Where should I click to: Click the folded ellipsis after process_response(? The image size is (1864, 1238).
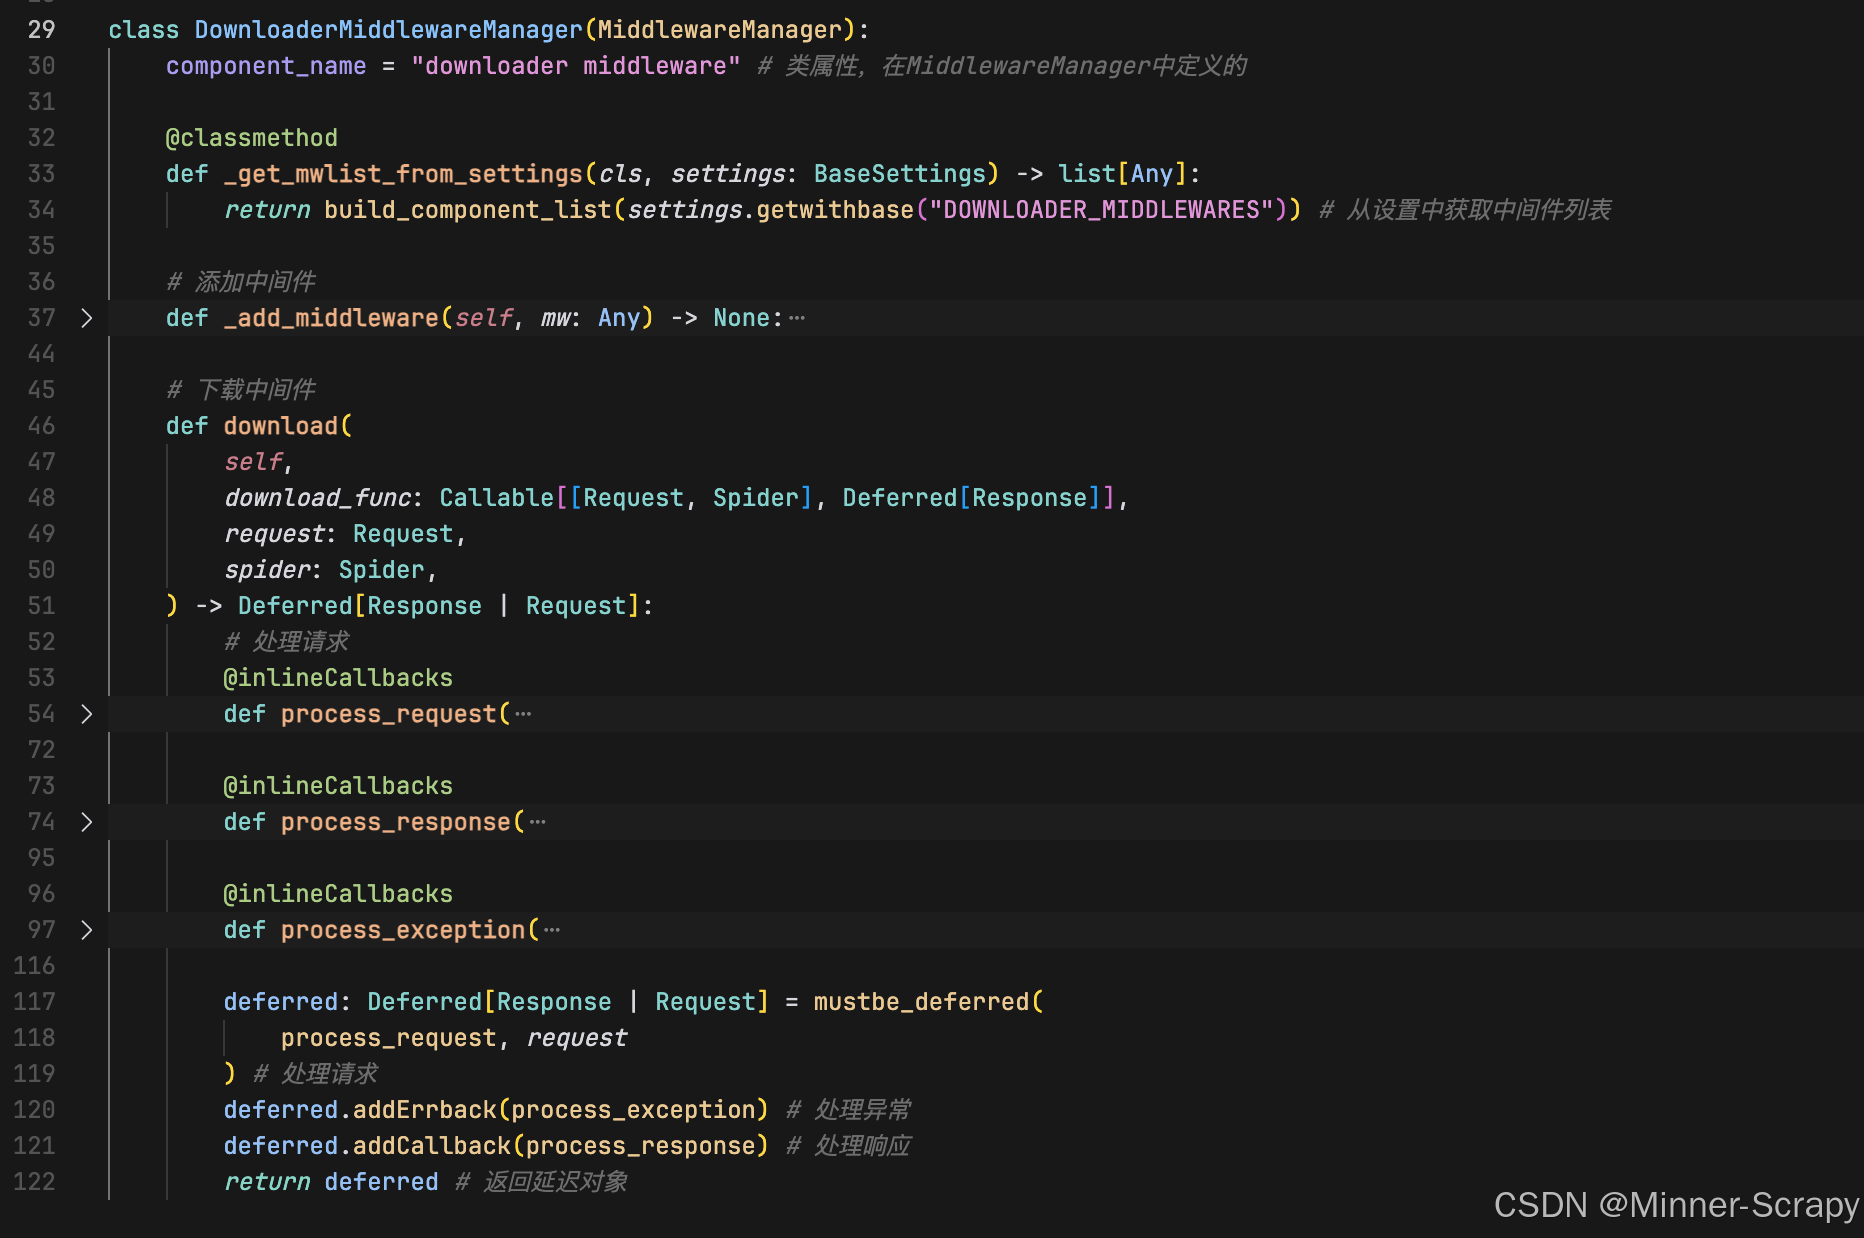coord(538,822)
